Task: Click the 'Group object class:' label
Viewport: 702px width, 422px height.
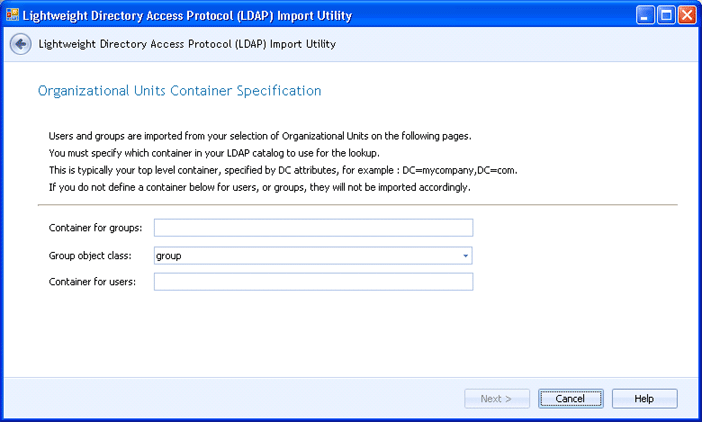Action: click(x=90, y=256)
